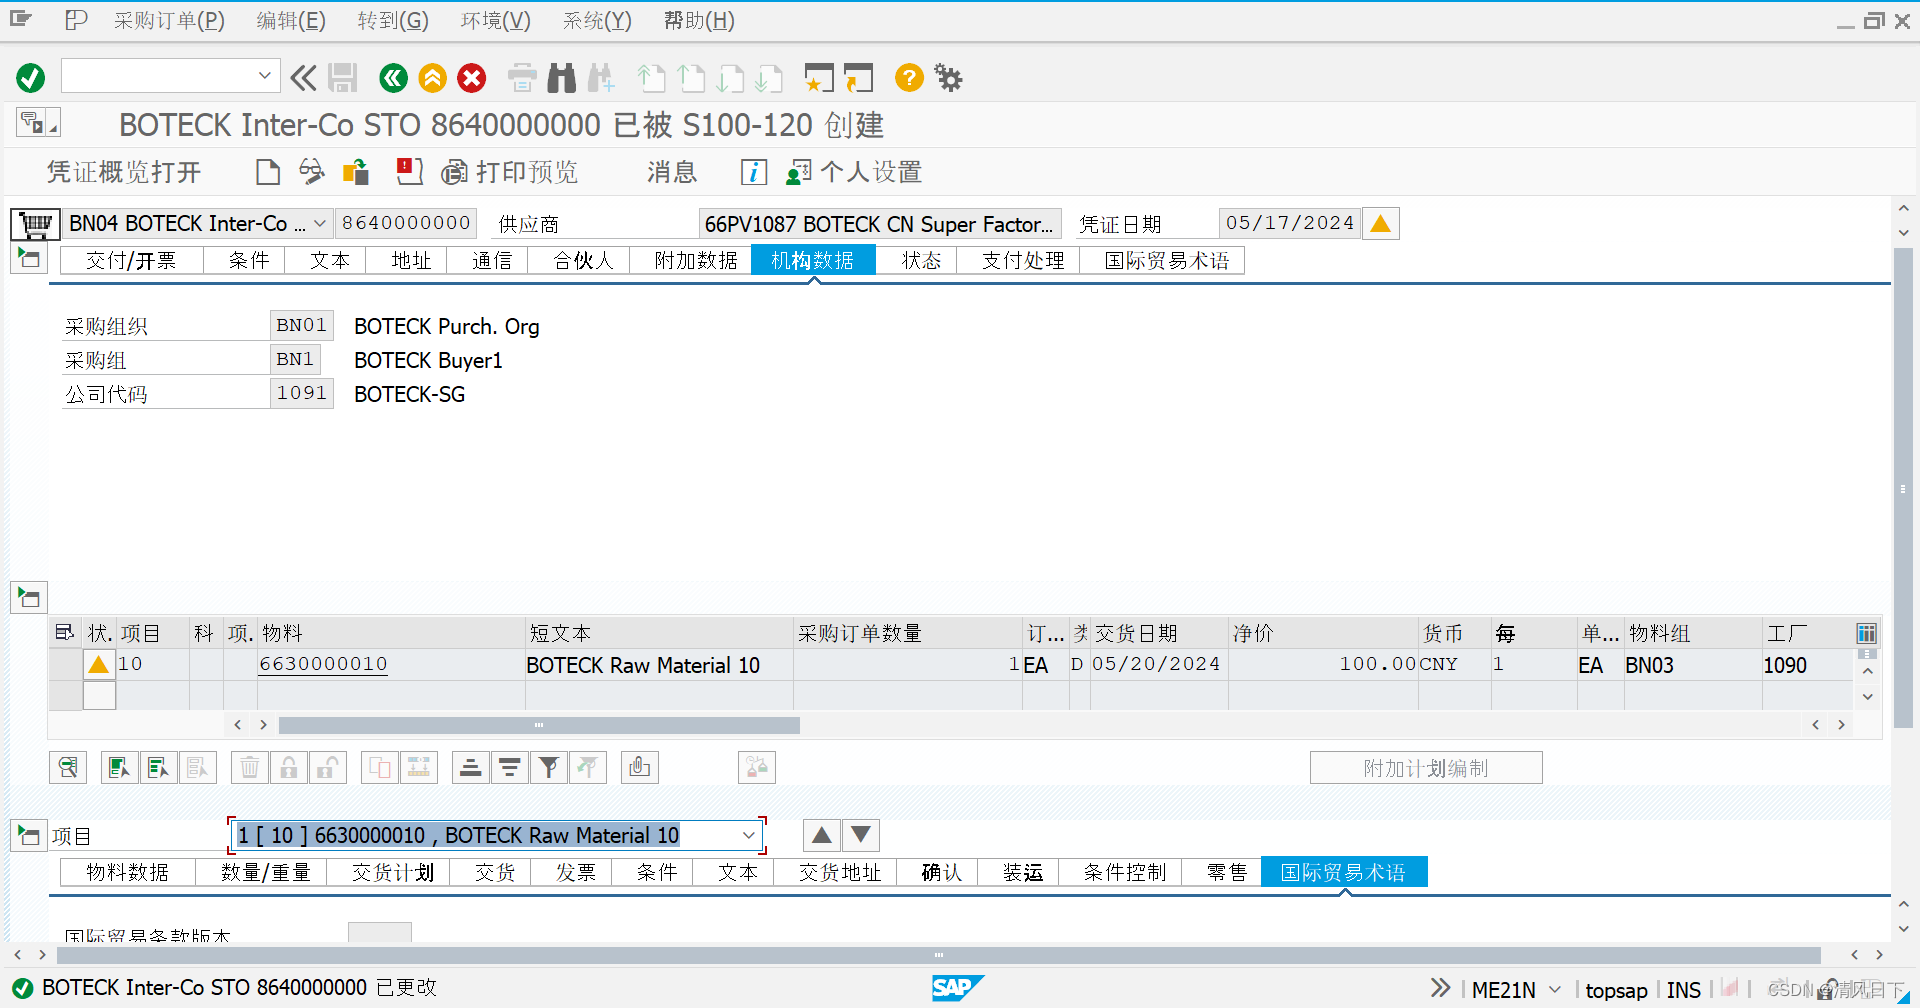Open the 打印预览 print preview
This screenshot has height=1008, width=1920.
click(x=510, y=172)
